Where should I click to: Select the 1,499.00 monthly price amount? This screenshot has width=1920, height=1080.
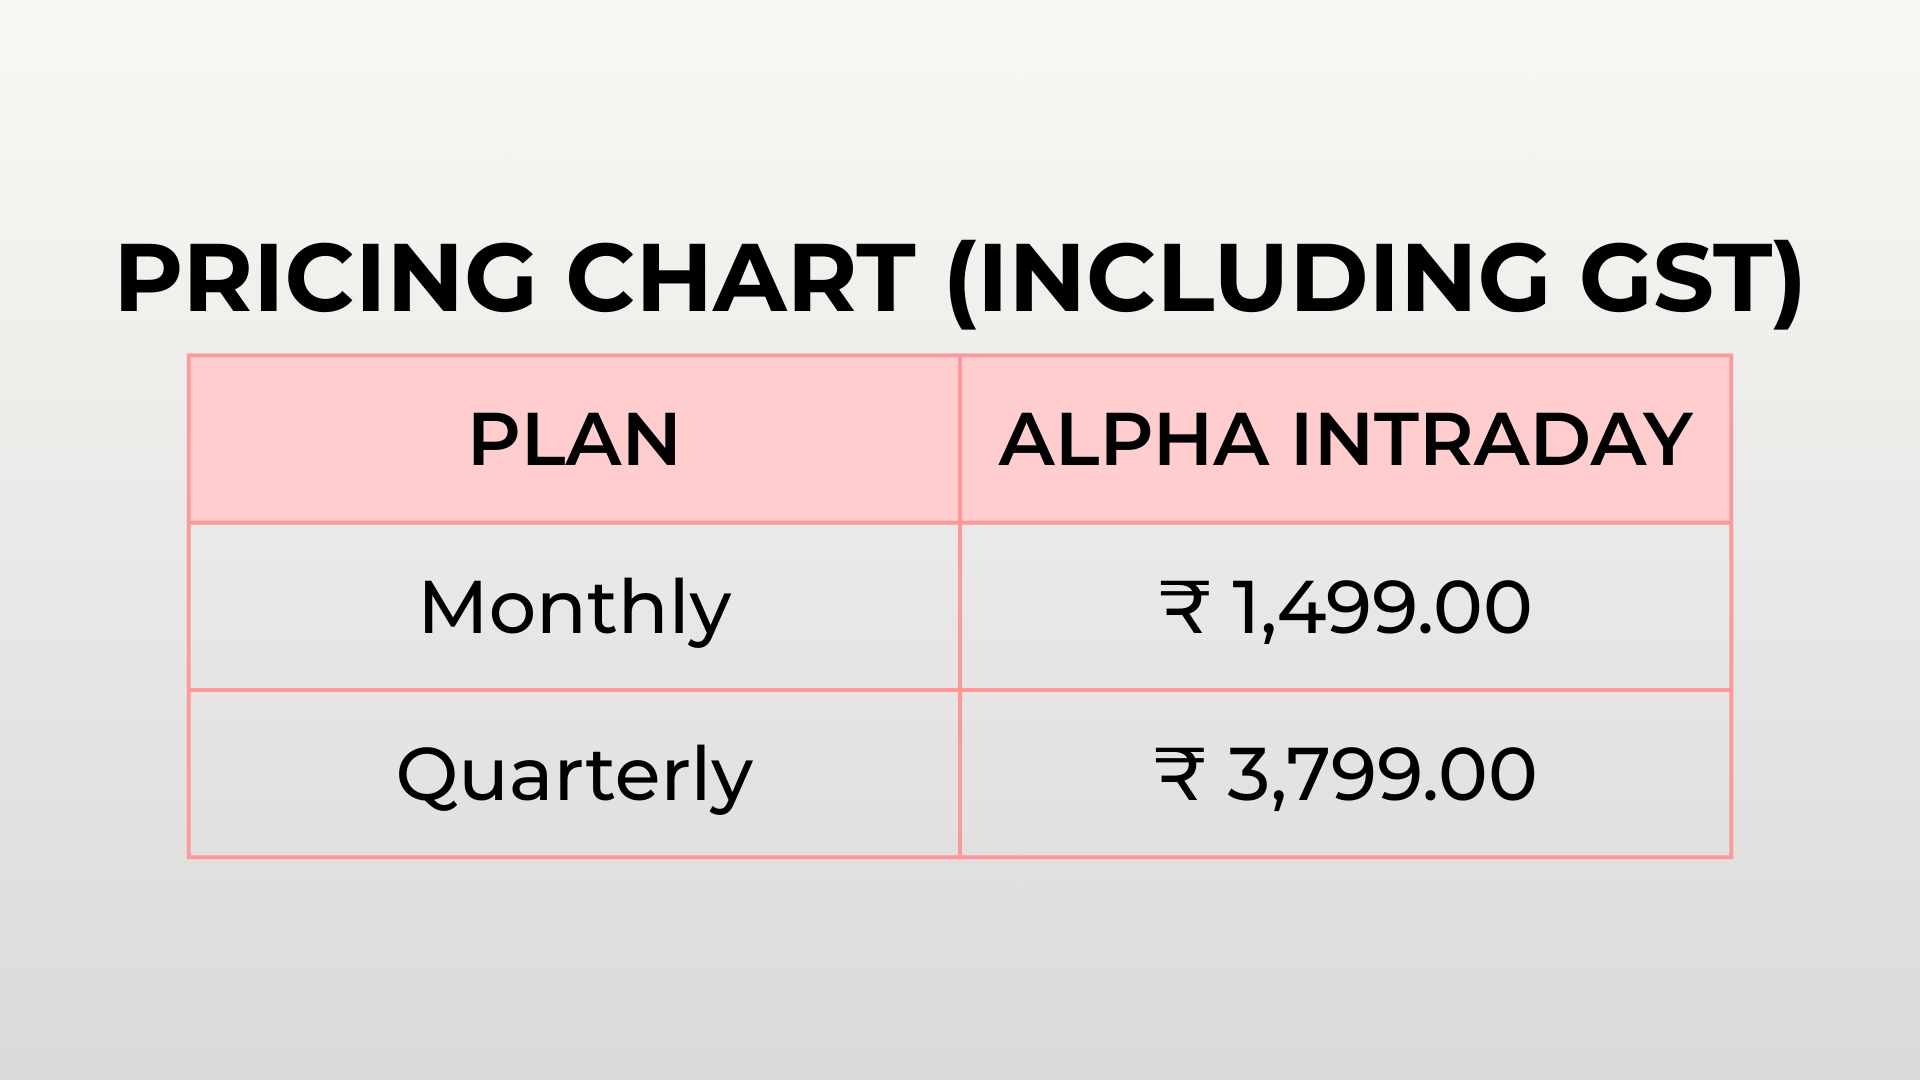tap(1380, 607)
